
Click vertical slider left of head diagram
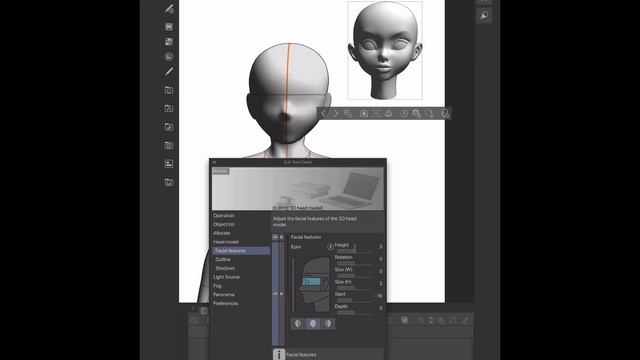click(293, 284)
